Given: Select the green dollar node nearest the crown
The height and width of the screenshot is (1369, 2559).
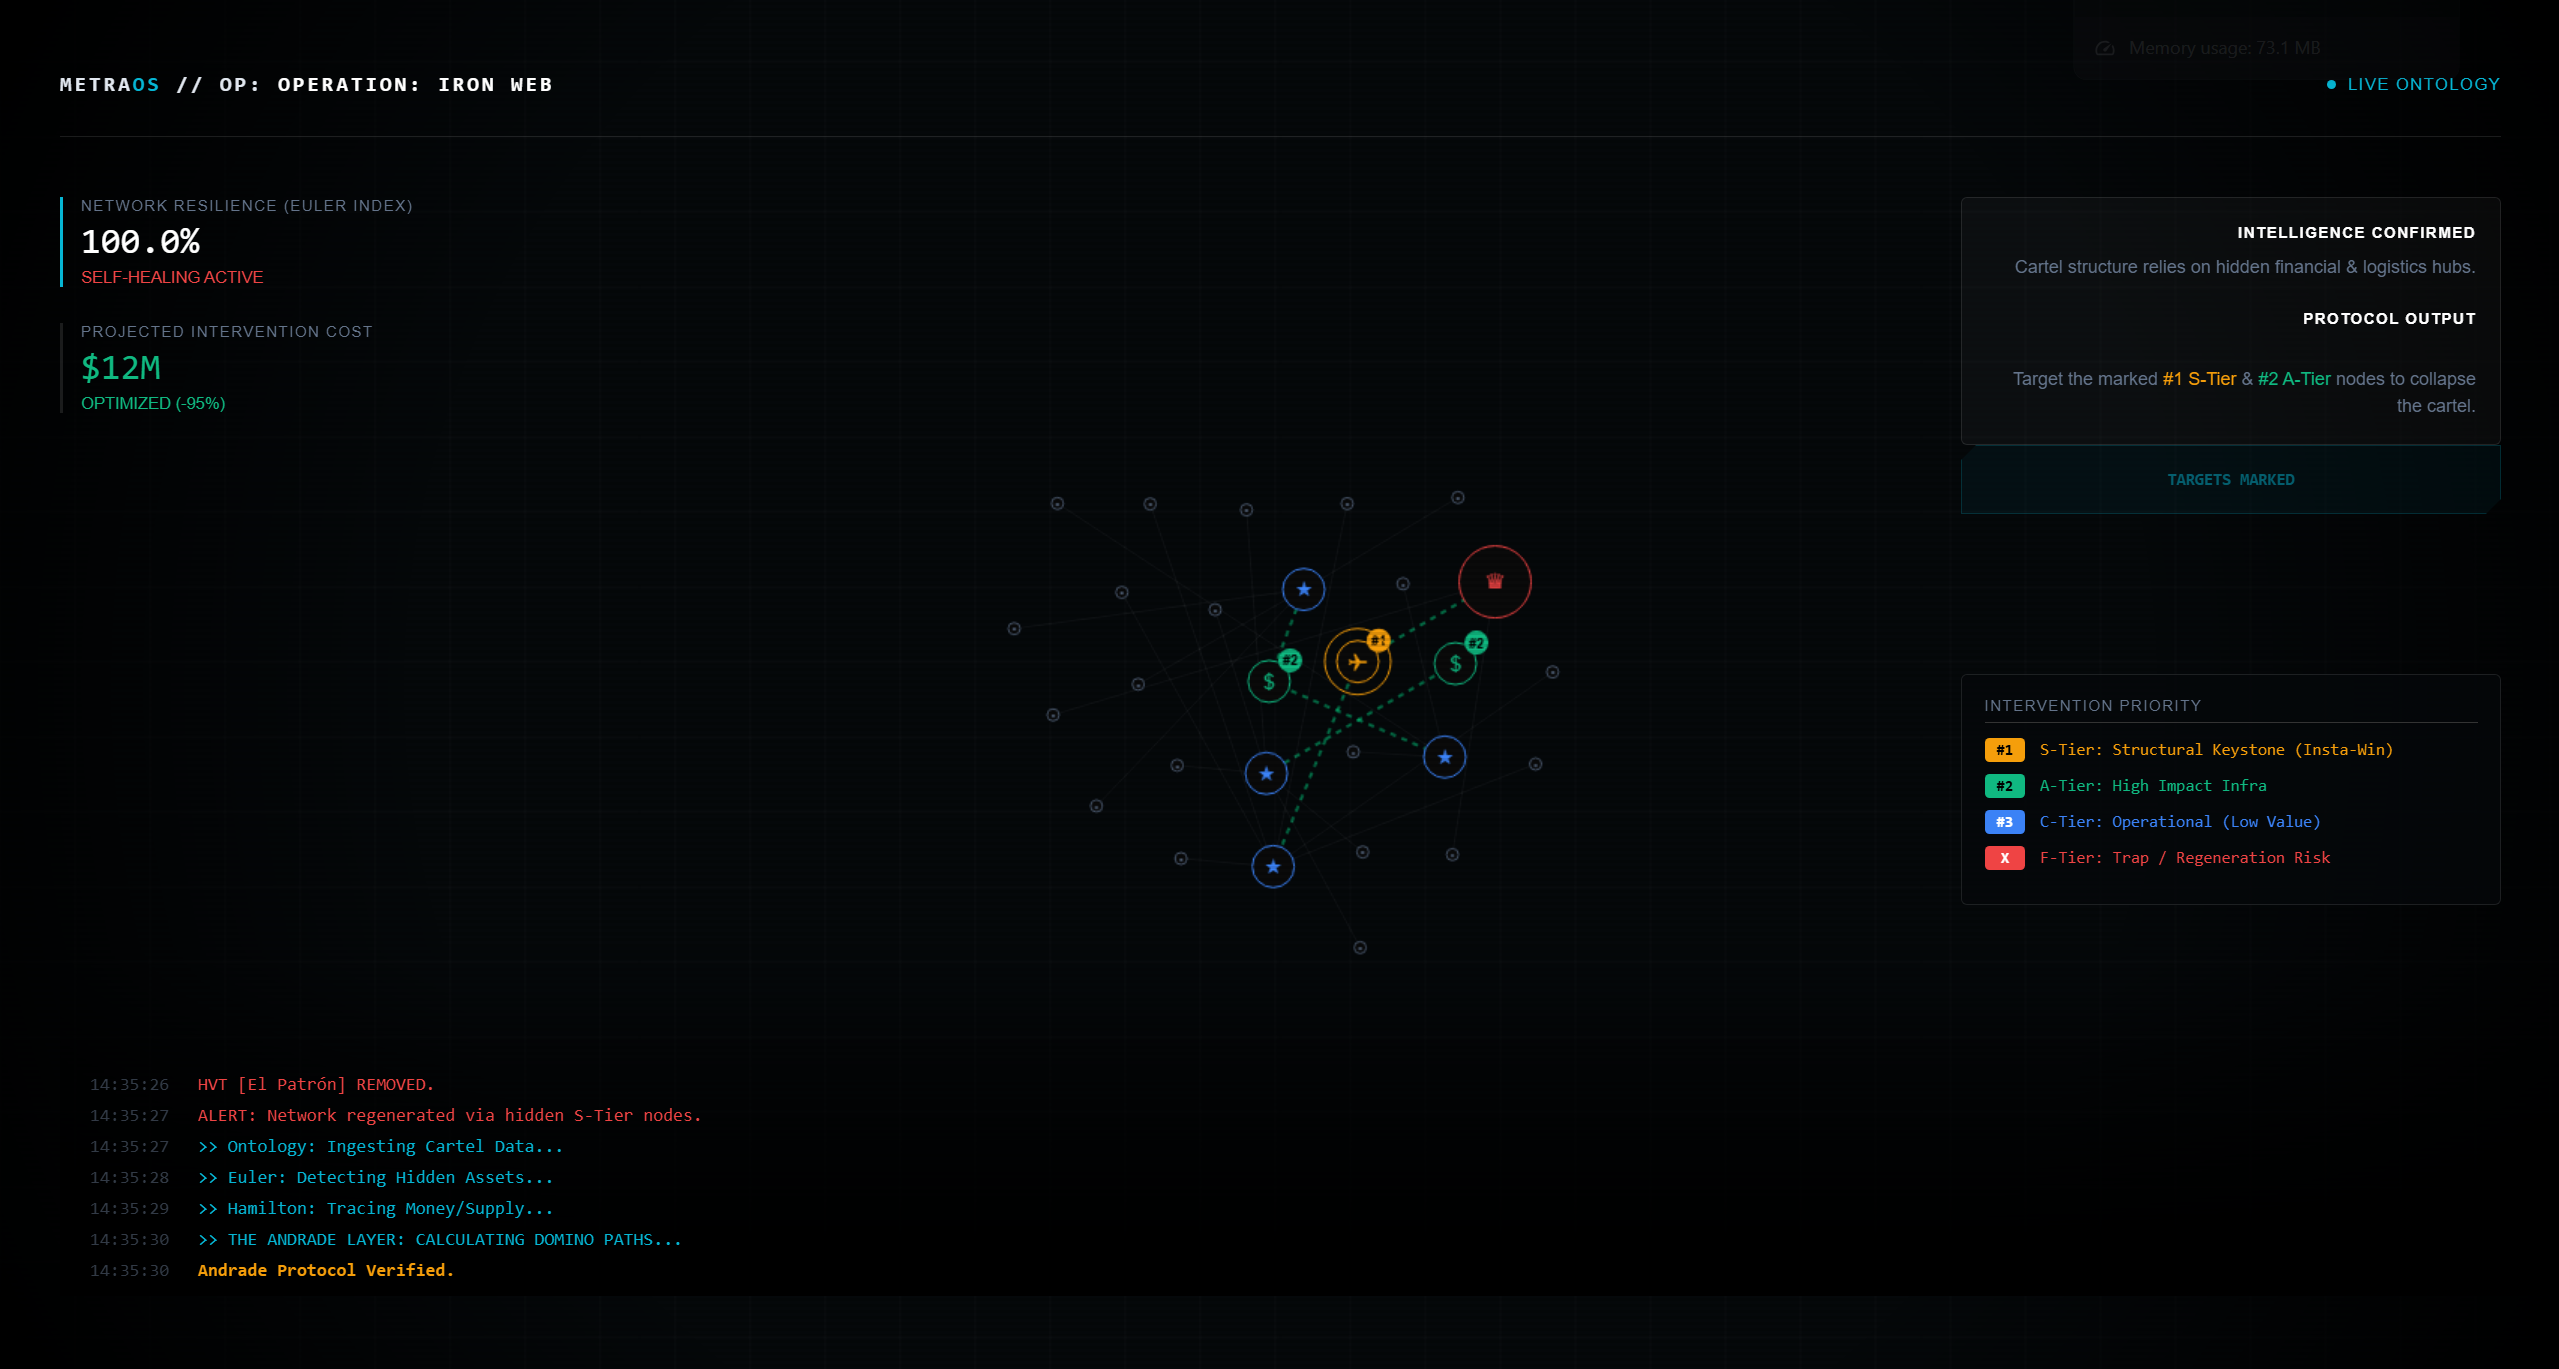Looking at the screenshot, I should pos(1455,664).
